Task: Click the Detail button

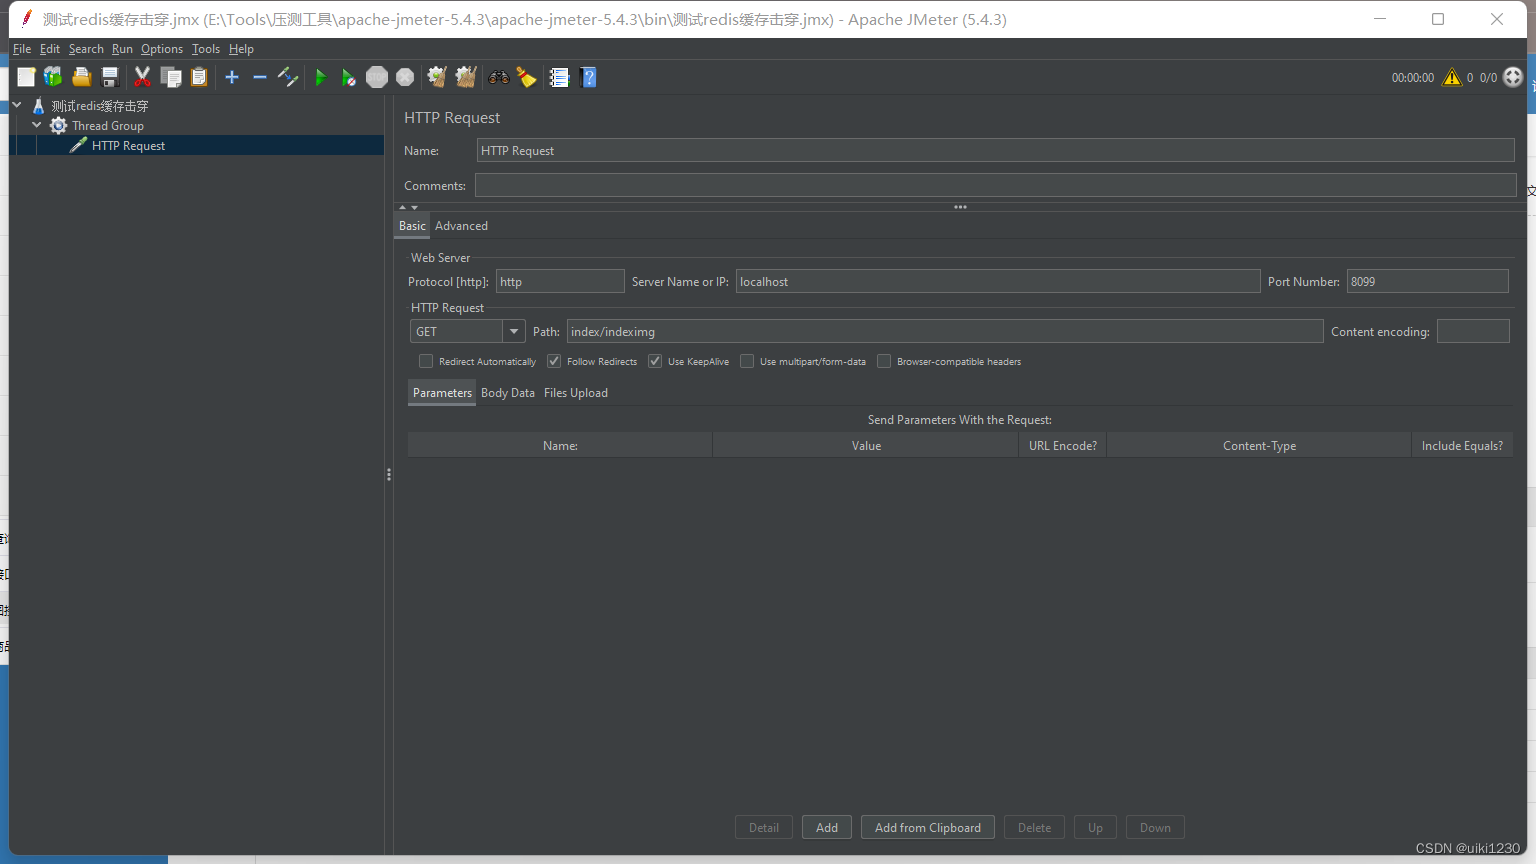Action: click(x=764, y=827)
